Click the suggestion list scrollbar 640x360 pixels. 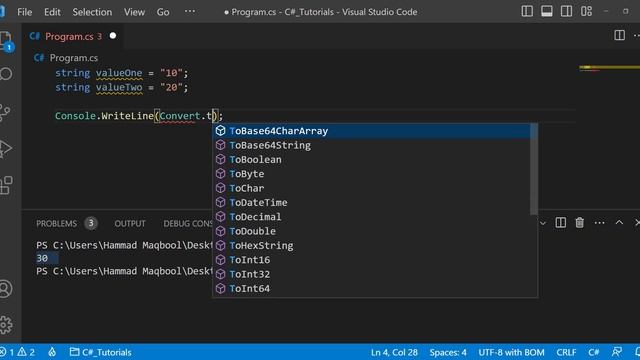point(533,169)
